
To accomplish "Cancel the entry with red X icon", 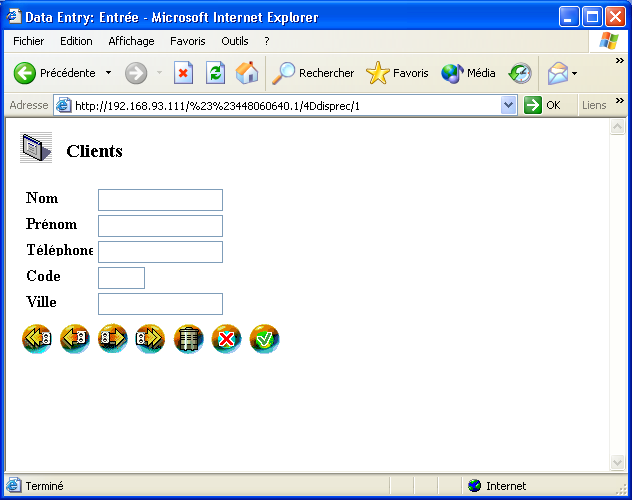I will click(226, 339).
